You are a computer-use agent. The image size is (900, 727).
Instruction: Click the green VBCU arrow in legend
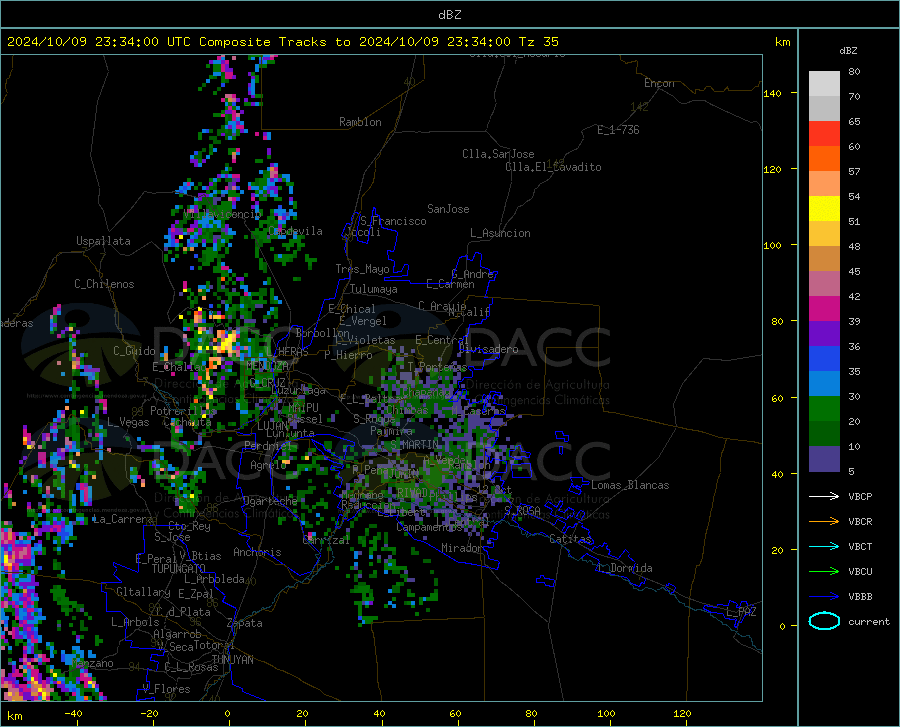click(x=824, y=572)
